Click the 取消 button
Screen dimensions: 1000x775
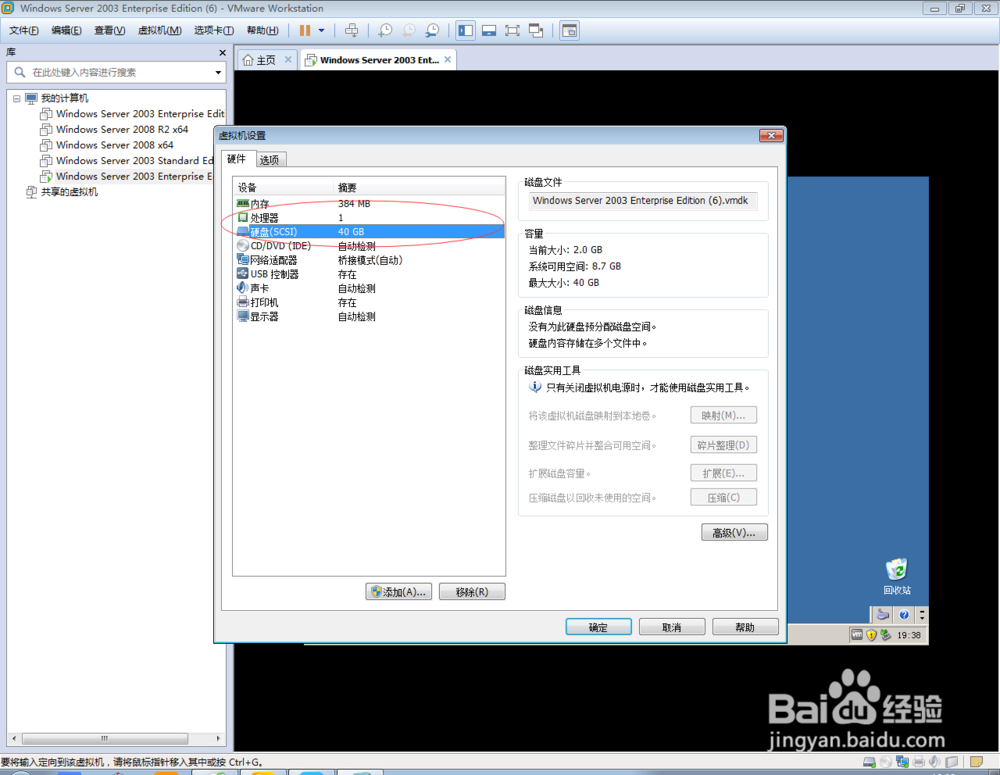point(672,627)
